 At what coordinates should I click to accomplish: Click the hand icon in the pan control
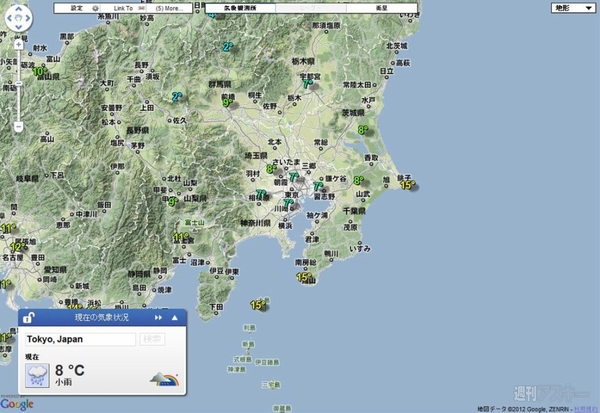coord(18,18)
